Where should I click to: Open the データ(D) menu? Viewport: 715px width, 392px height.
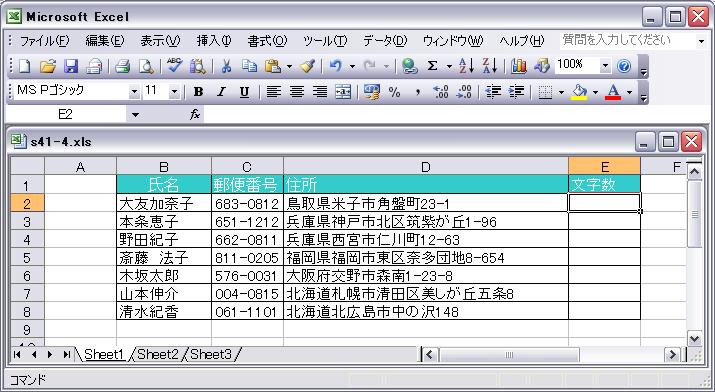pyautogui.click(x=385, y=41)
